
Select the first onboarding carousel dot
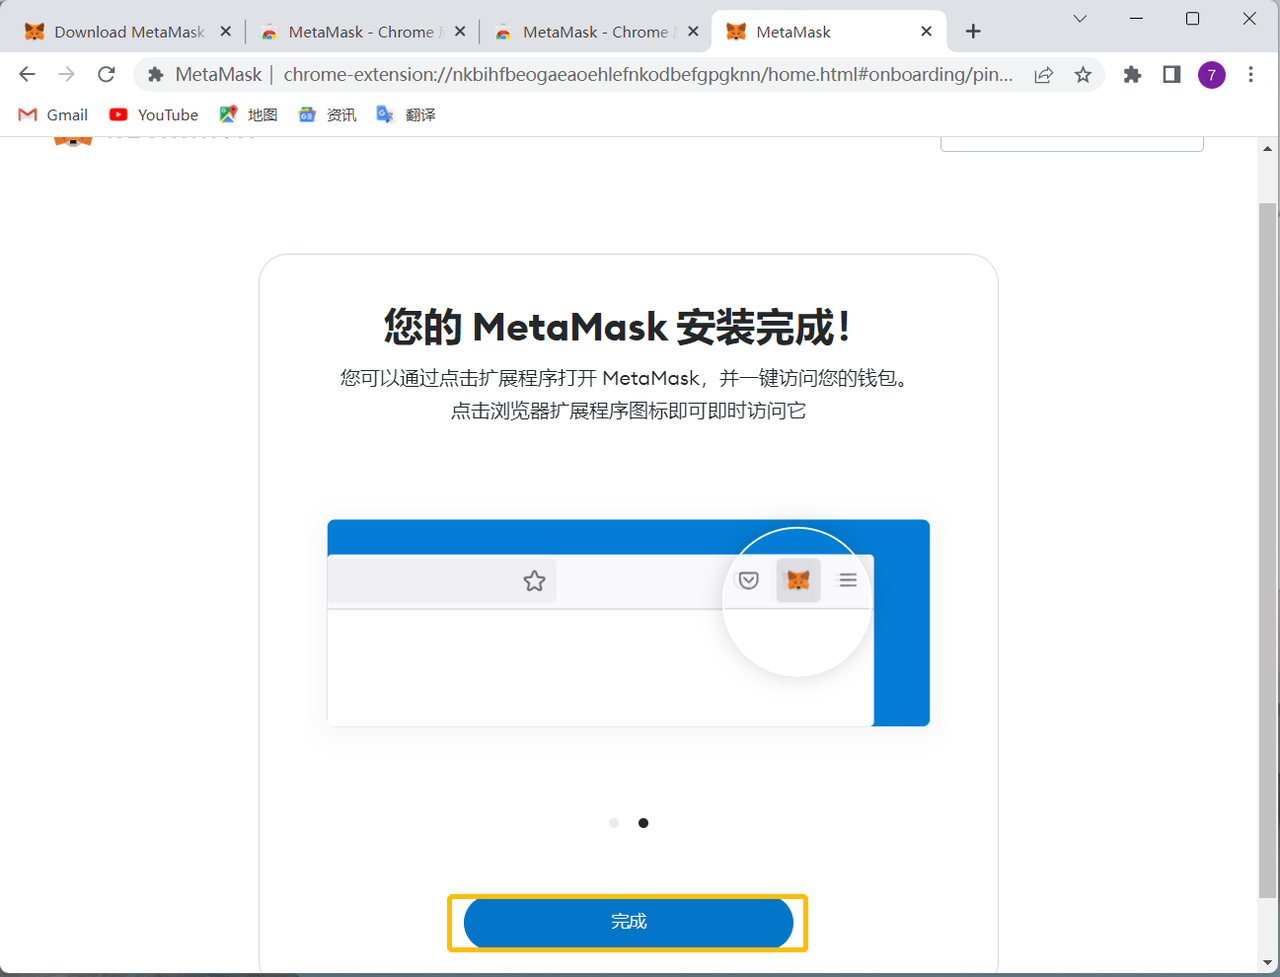[x=614, y=823]
